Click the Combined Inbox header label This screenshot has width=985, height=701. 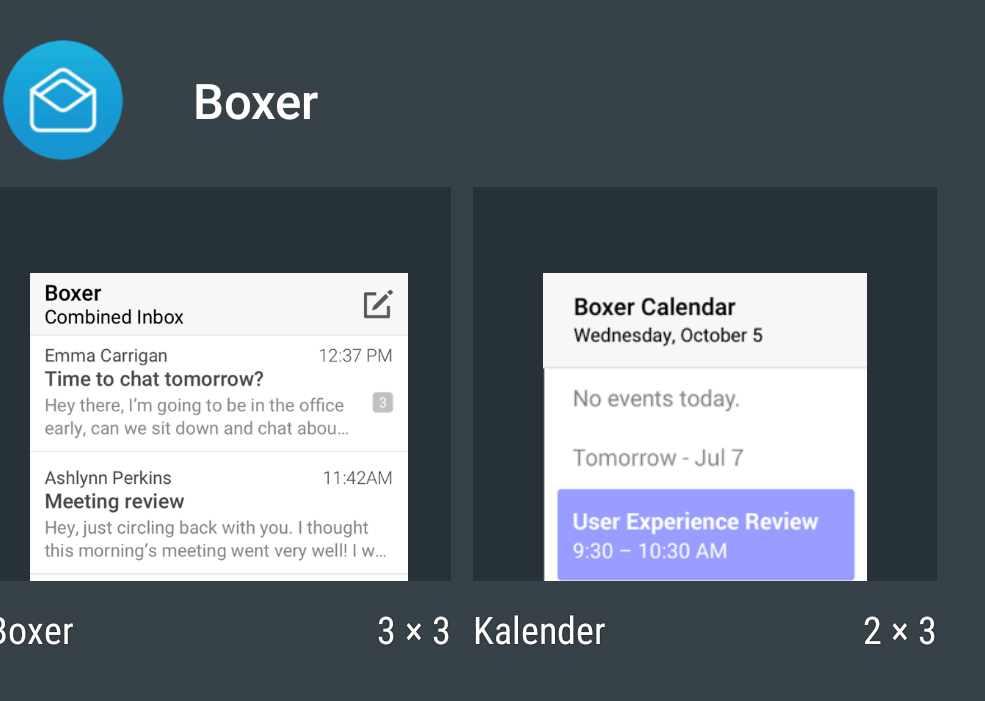[114, 317]
